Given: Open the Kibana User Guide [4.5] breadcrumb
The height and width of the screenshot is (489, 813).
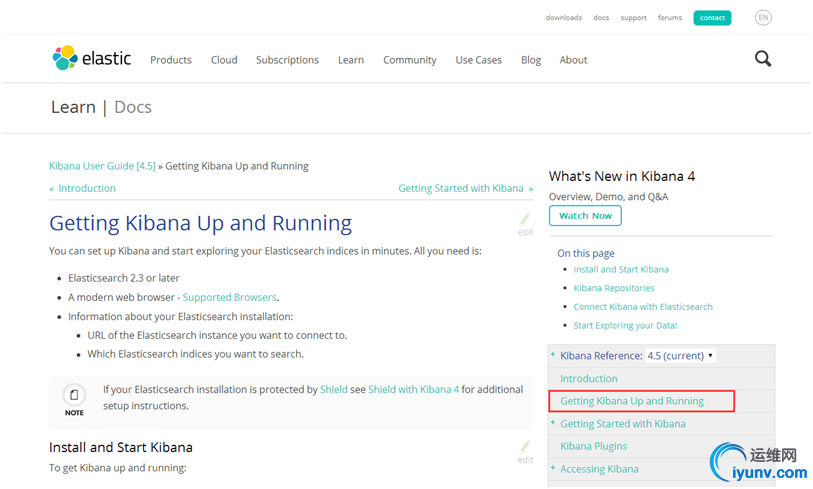Looking at the screenshot, I should (x=102, y=166).
